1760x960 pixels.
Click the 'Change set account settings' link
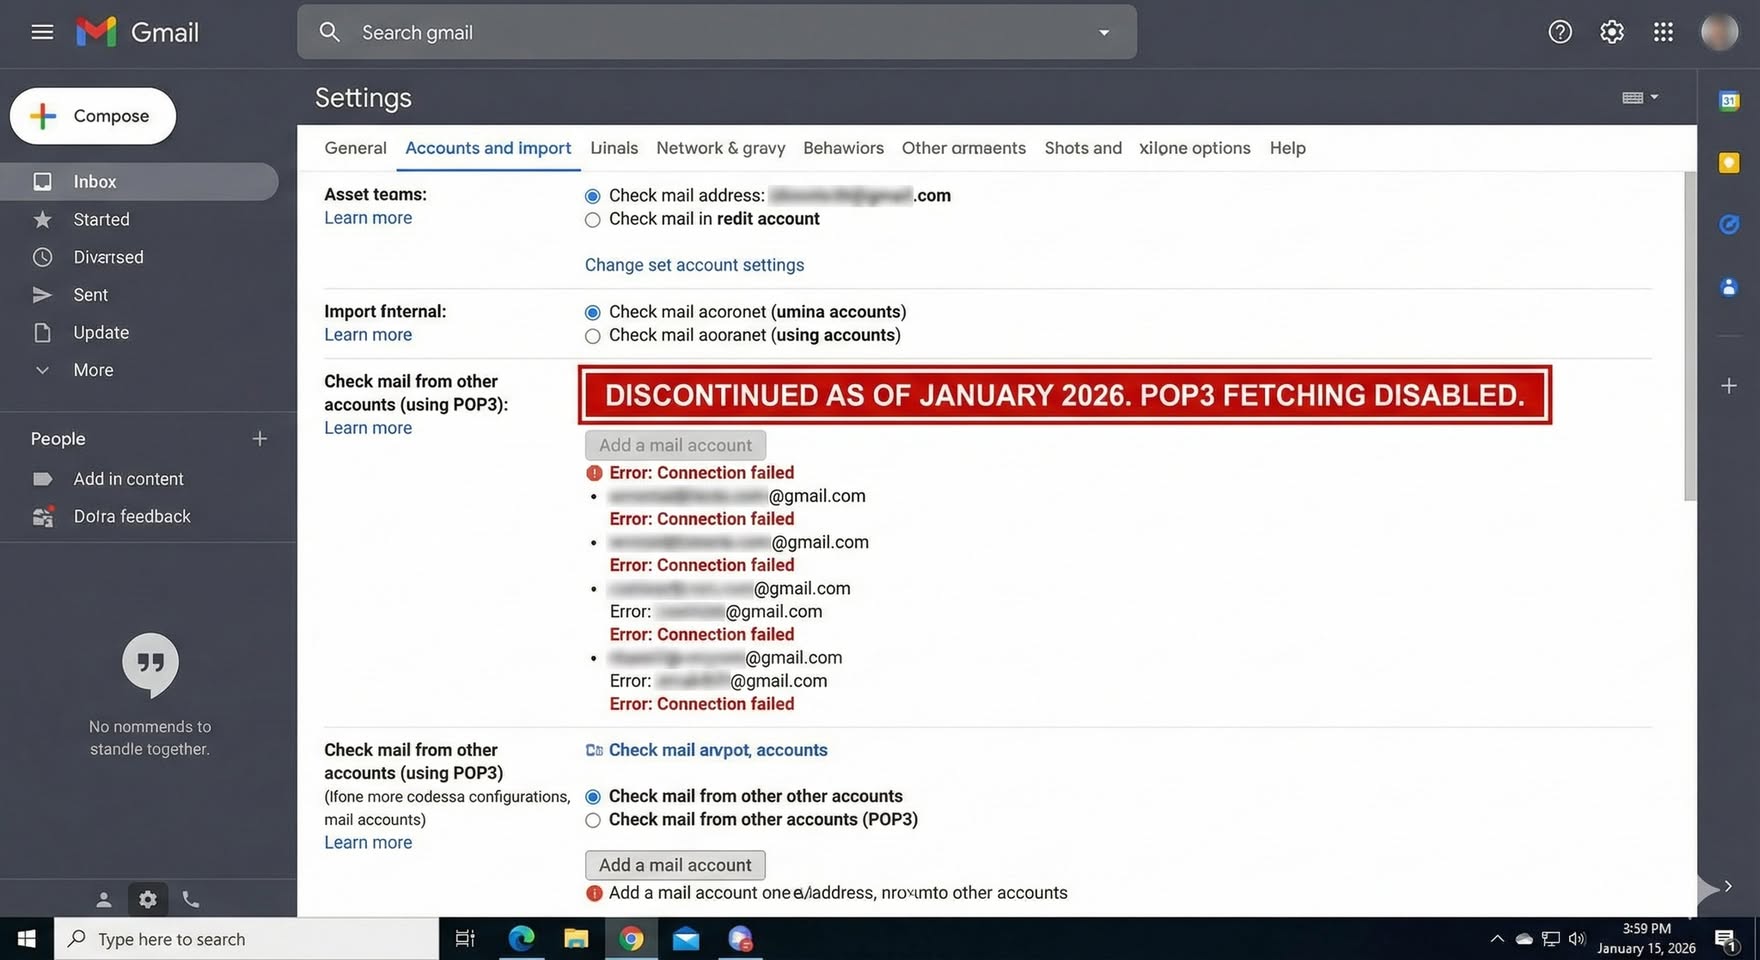(x=694, y=265)
